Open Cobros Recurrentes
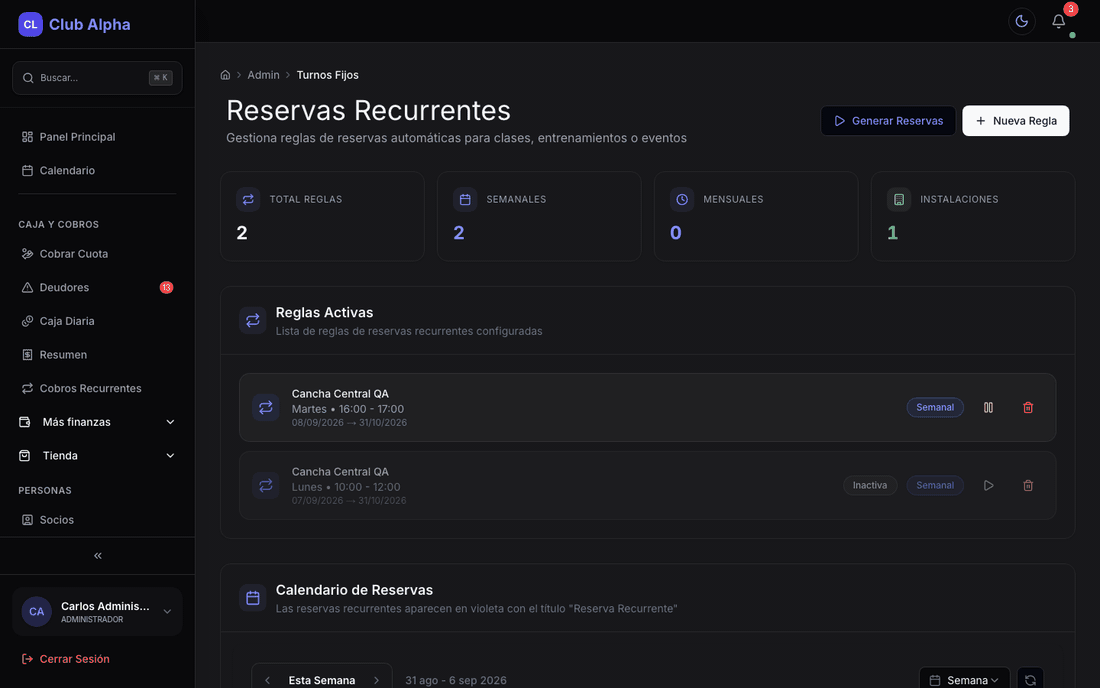This screenshot has width=1100, height=688. [x=98, y=389]
